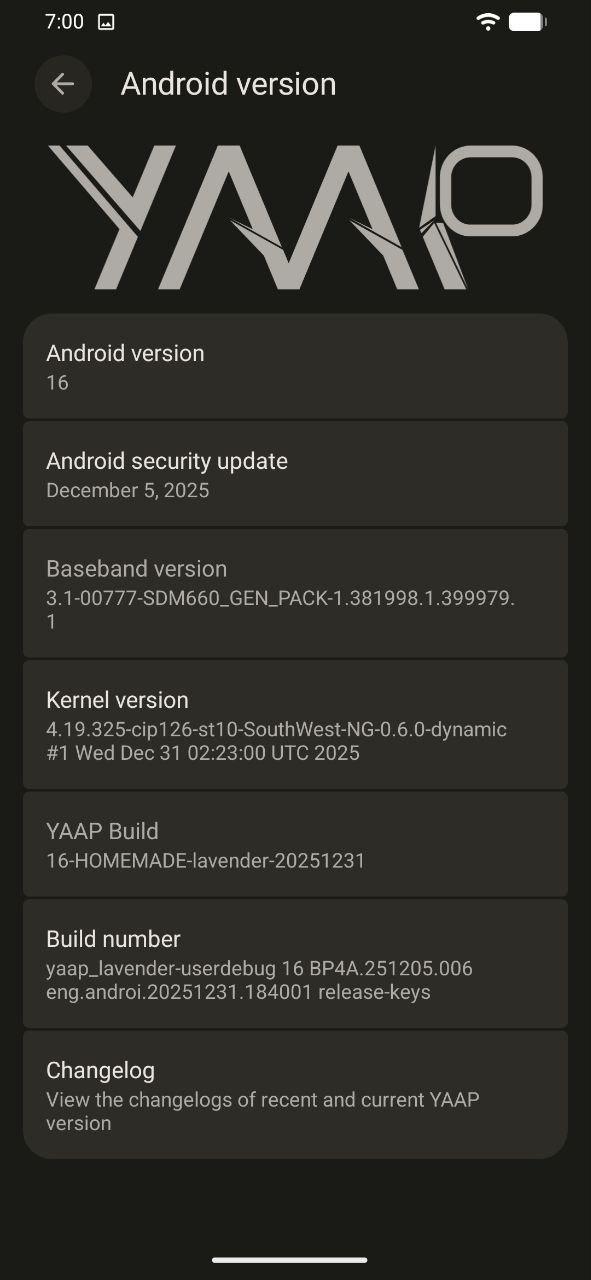This screenshot has height=1280, width=591.
Task: Tap the back arrow icon
Action: pyautogui.click(x=63, y=84)
